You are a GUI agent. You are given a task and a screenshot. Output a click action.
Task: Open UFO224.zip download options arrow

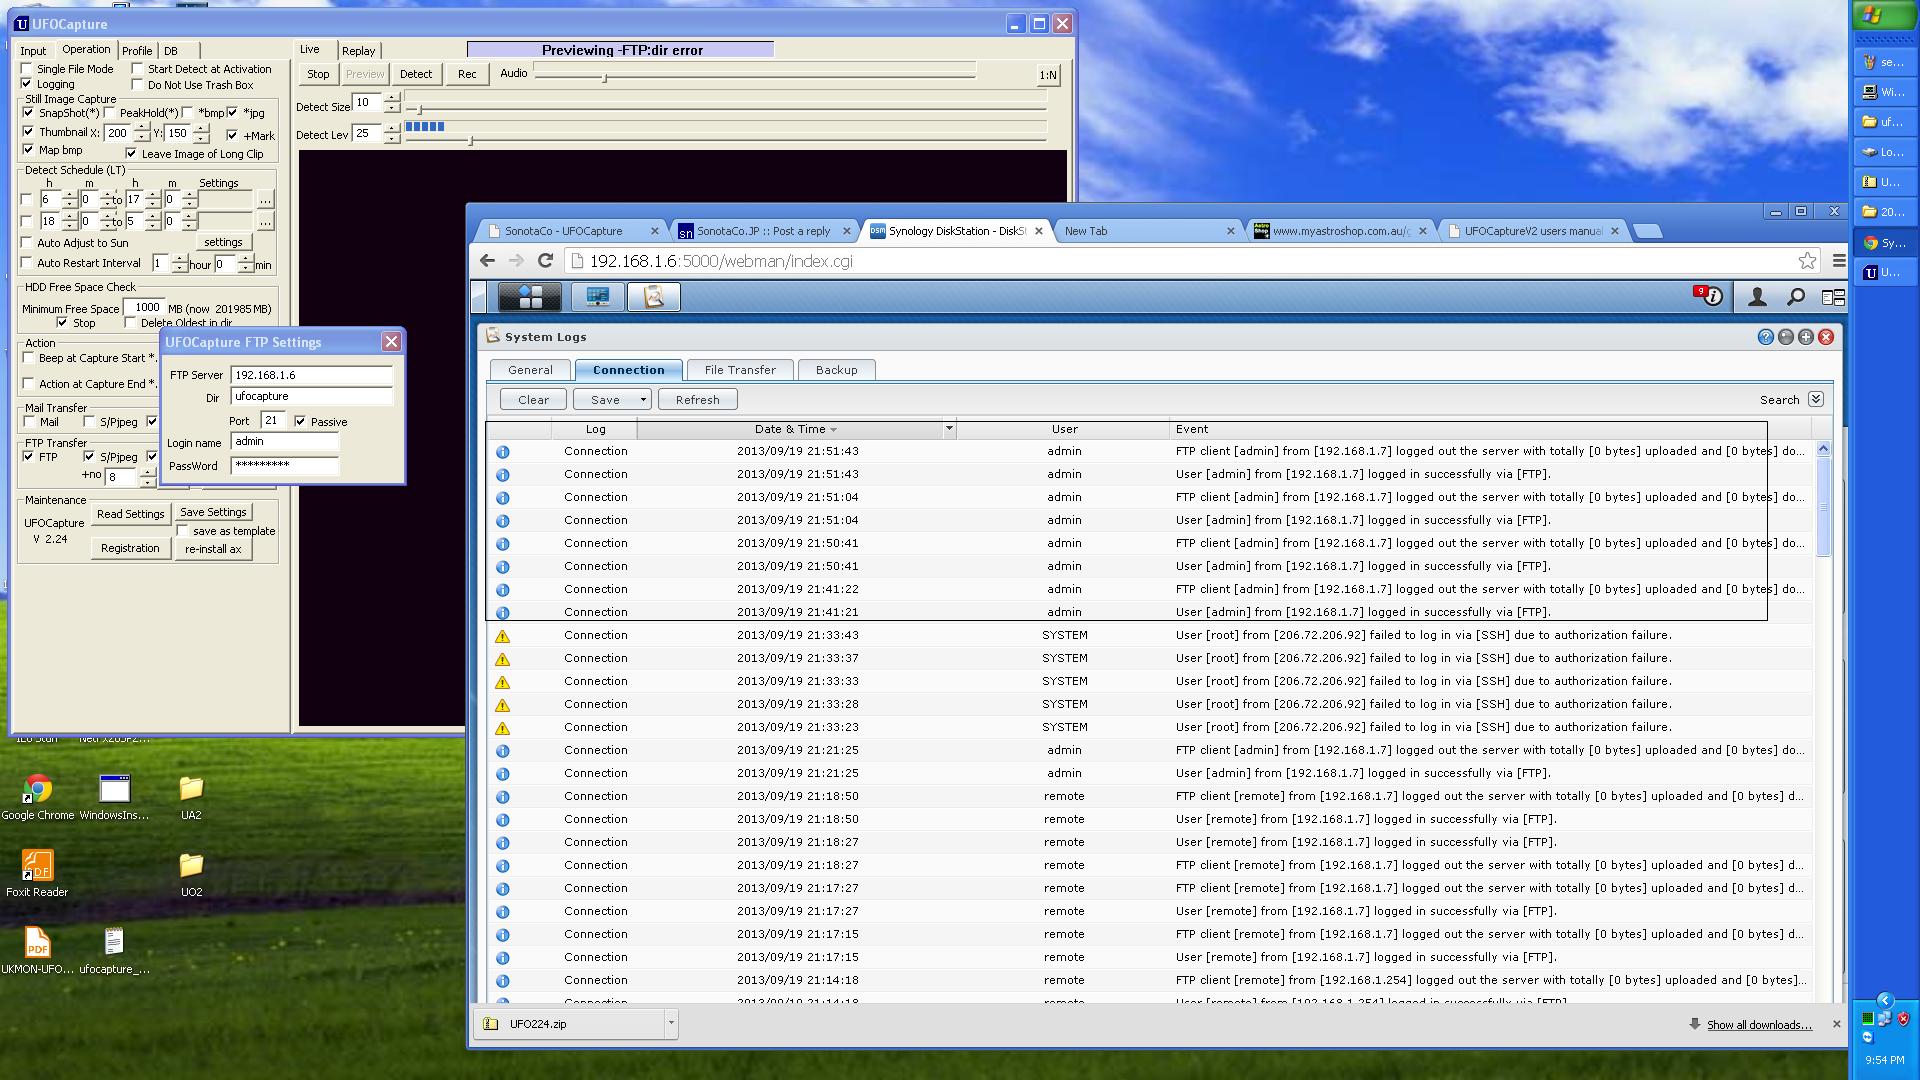[671, 1023]
